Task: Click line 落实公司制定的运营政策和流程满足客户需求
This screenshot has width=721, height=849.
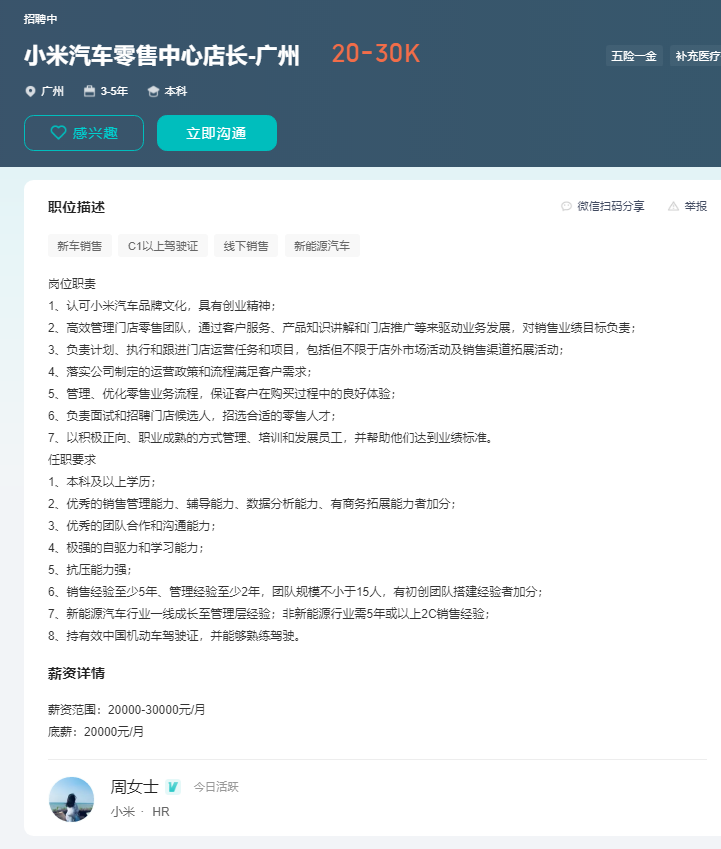Action: pos(180,371)
